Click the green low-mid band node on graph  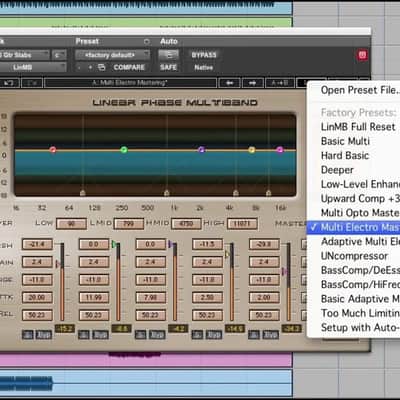[x=124, y=150]
